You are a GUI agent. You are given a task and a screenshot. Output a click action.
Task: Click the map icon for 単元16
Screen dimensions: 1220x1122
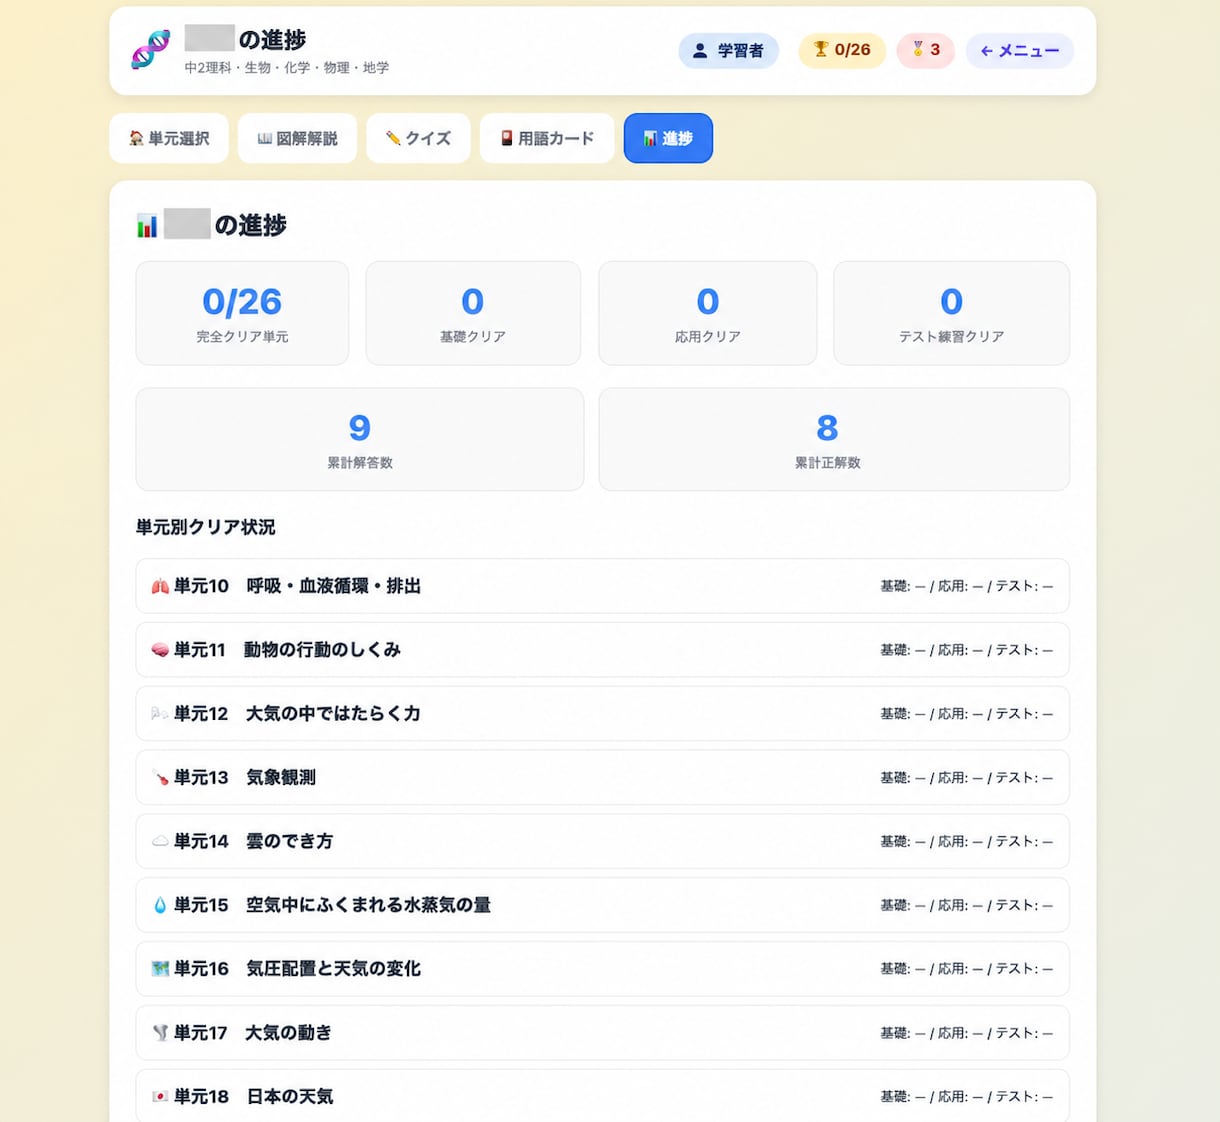point(160,969)
